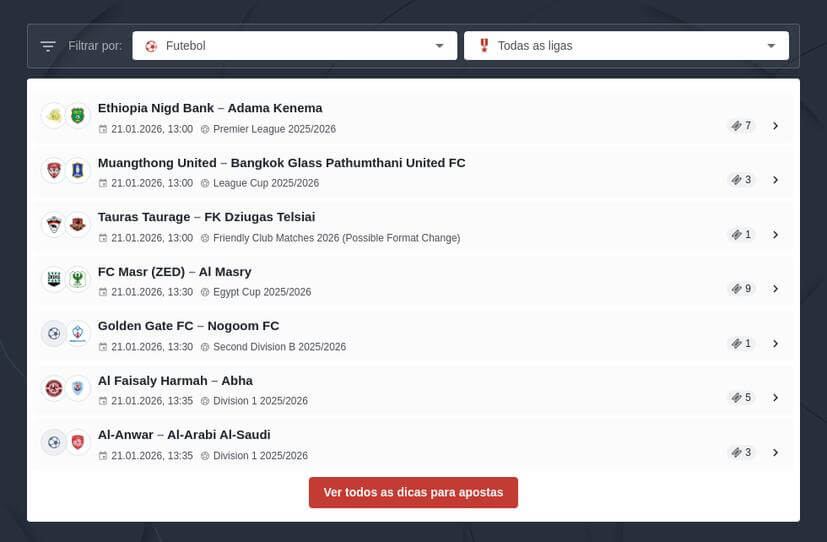The width and height of the screenshot is (827, 542).
Task: Click the Al-Arabi Al-Saudi team logo
Action: pyautogui.click(x=78, y=442)
